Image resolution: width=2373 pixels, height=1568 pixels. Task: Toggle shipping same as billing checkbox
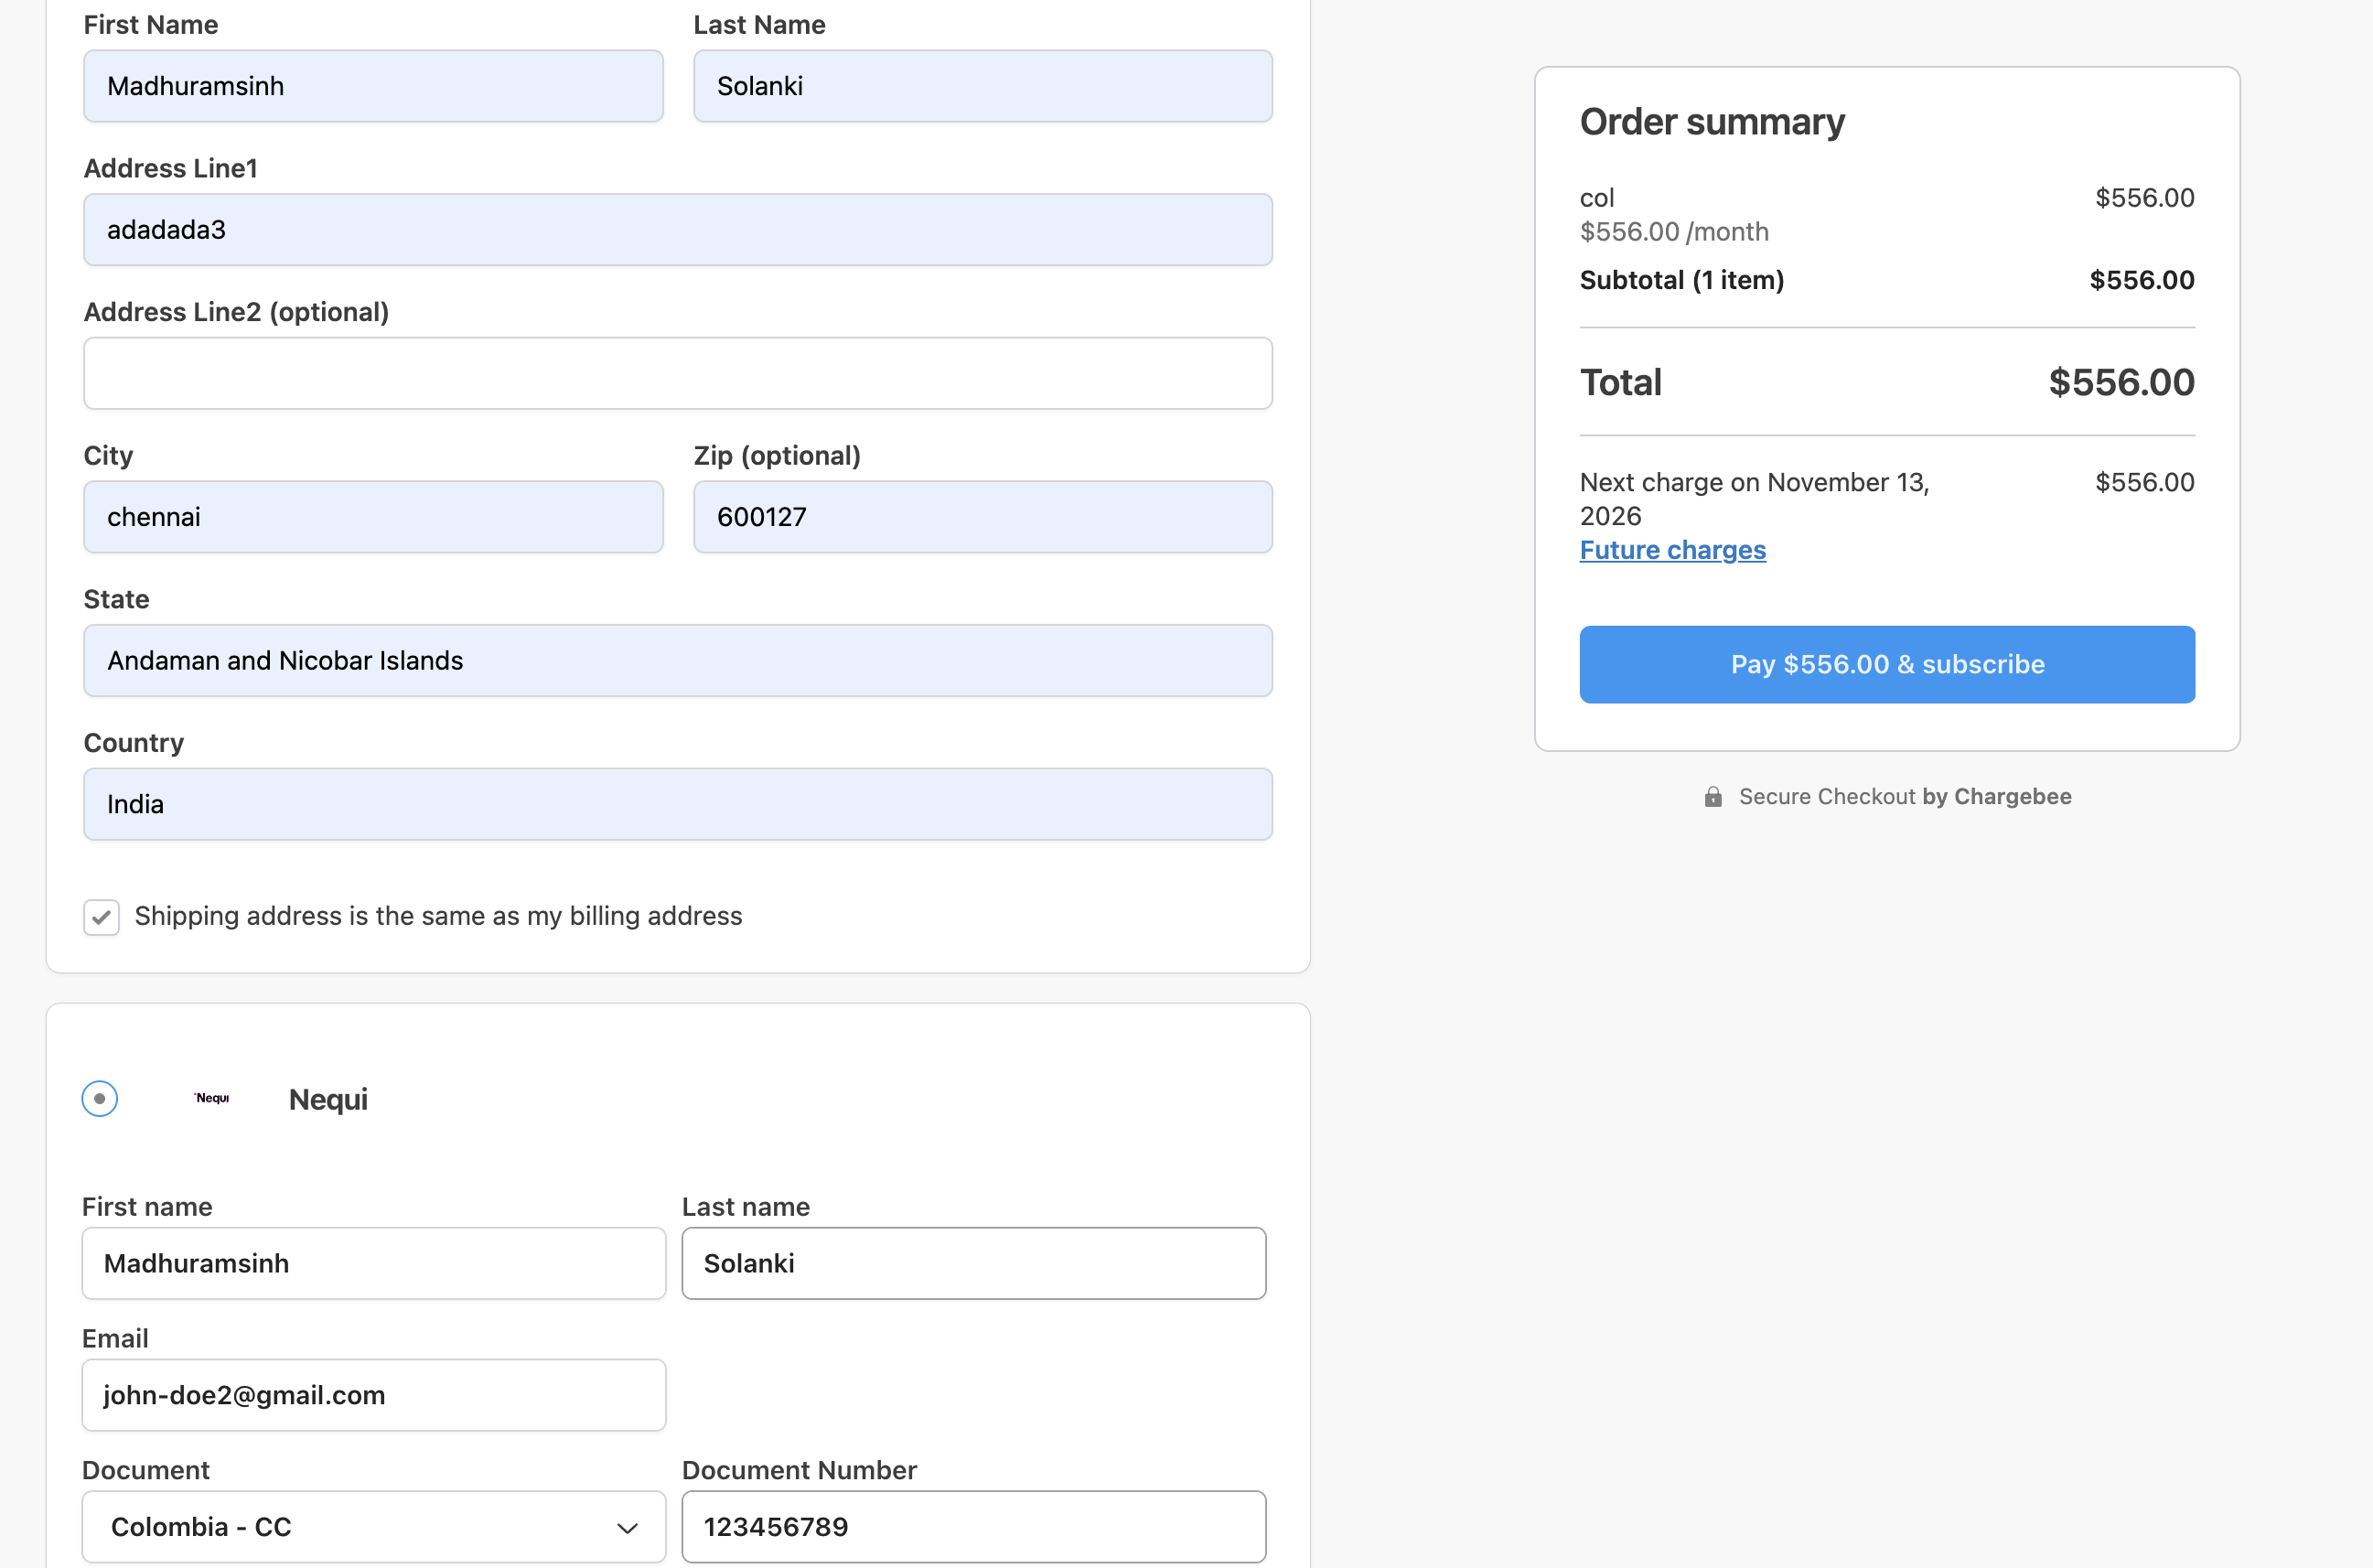coord(101,916)
